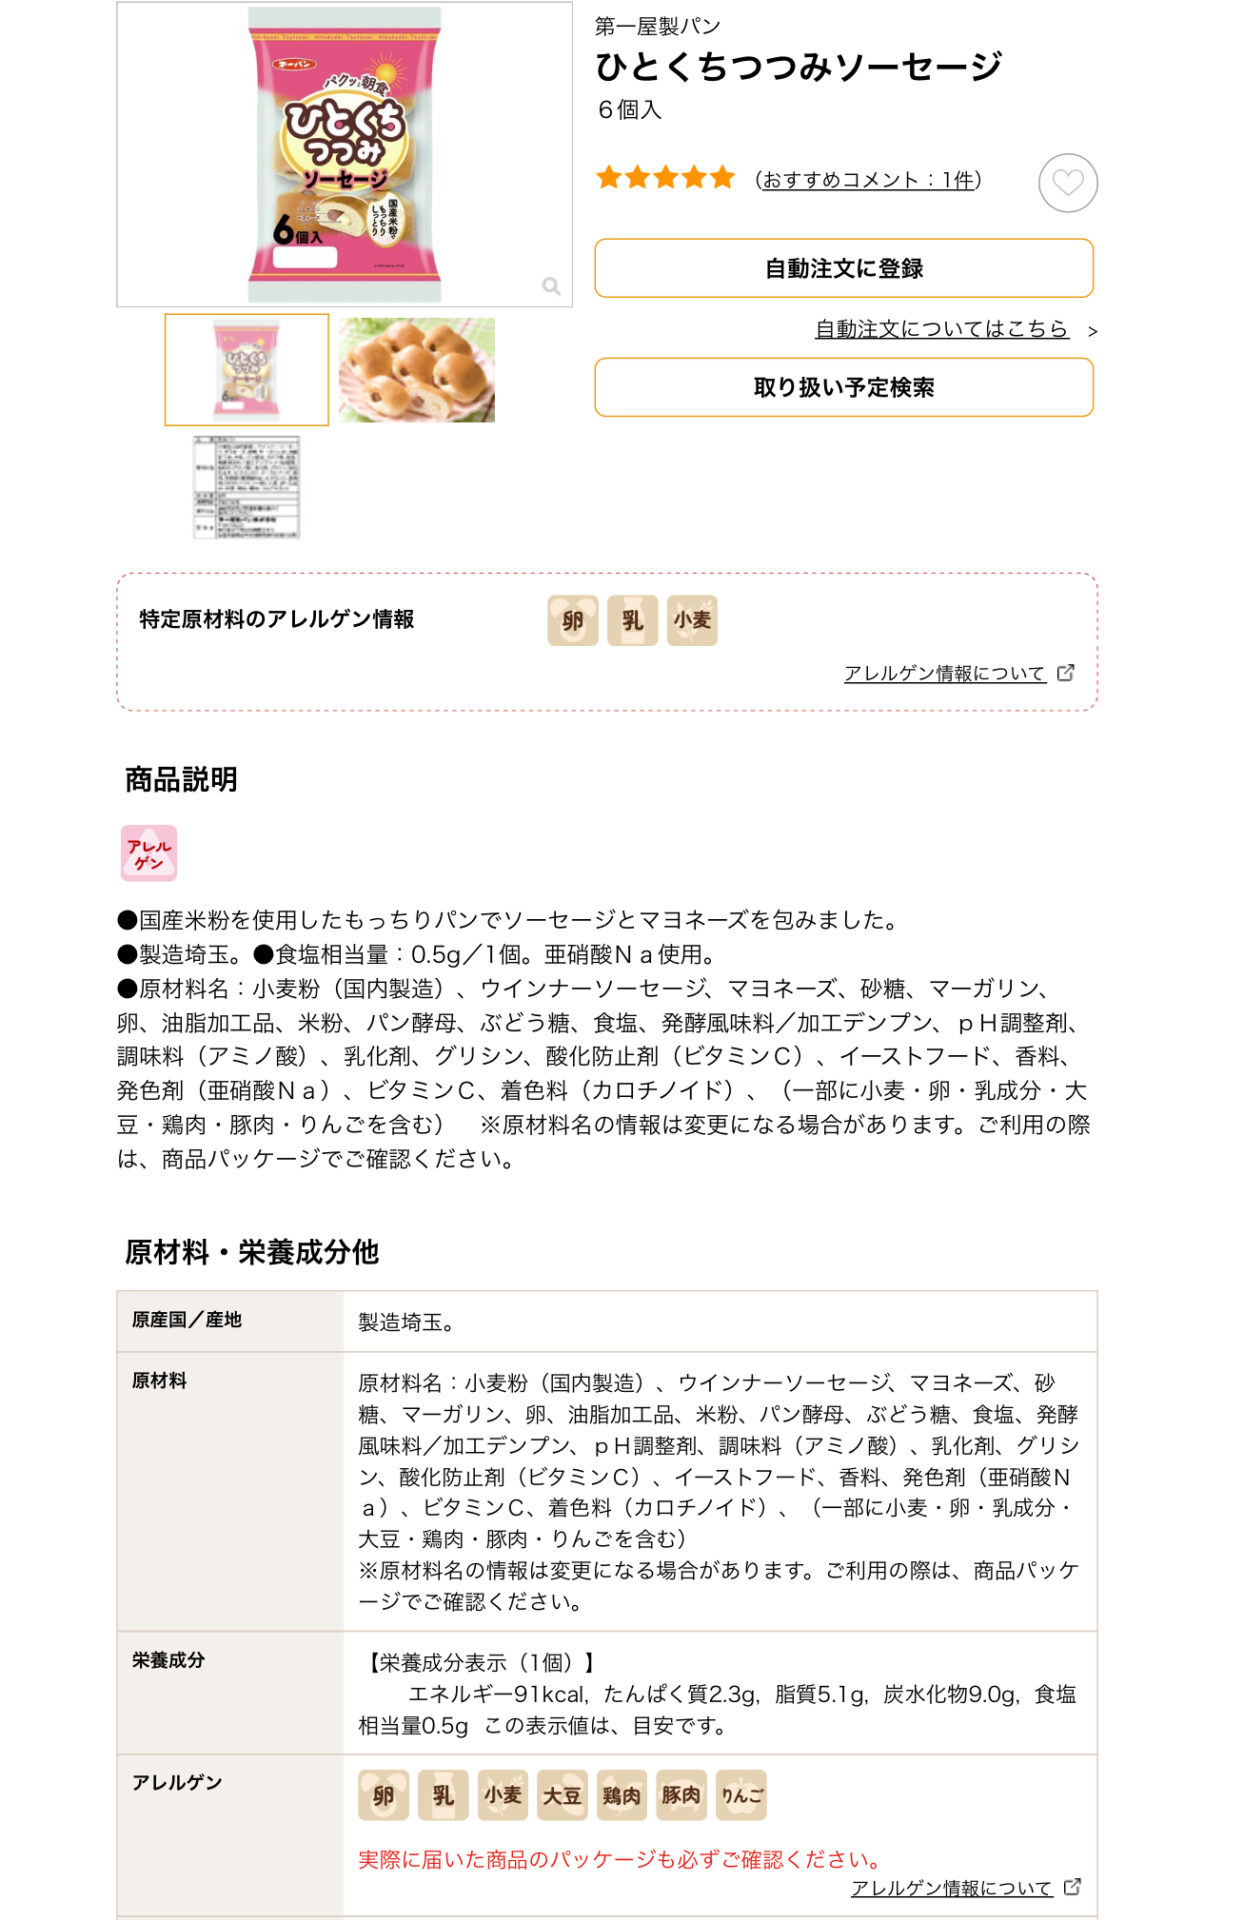This screenshot has height=1920, width=1244.
Task: Click the 取り扱い予定検索 button
Action: pos(844,387)
